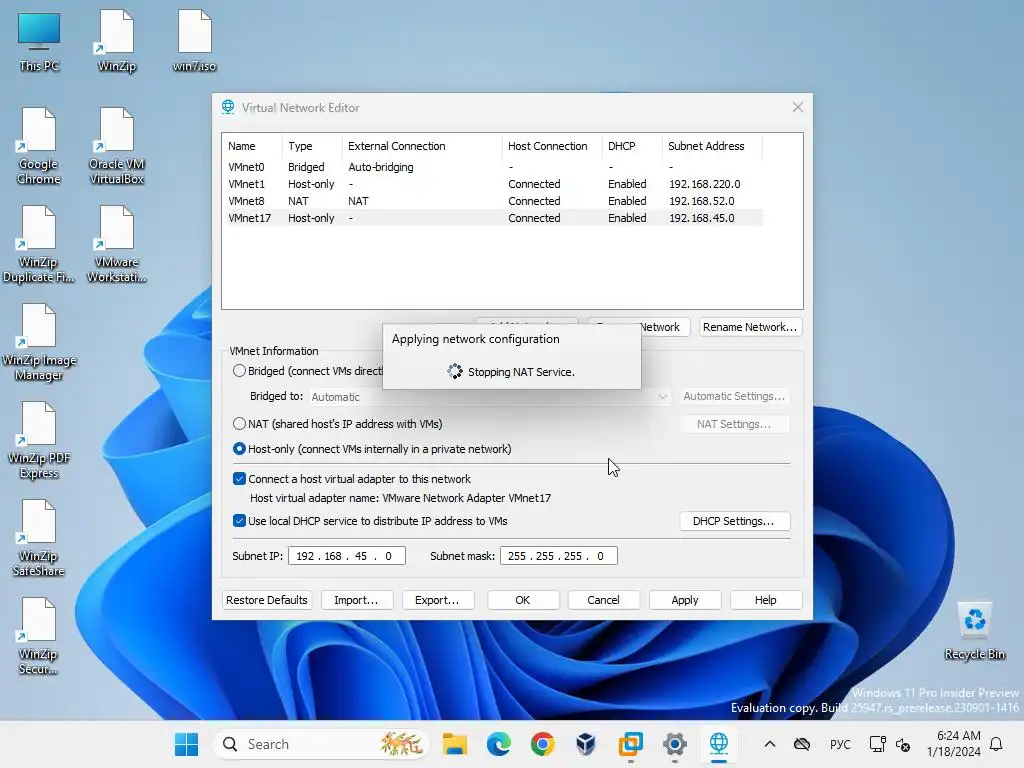The image size is (1024, 768).
Task: Click the cloud sync tray icon
Action: 802,744
